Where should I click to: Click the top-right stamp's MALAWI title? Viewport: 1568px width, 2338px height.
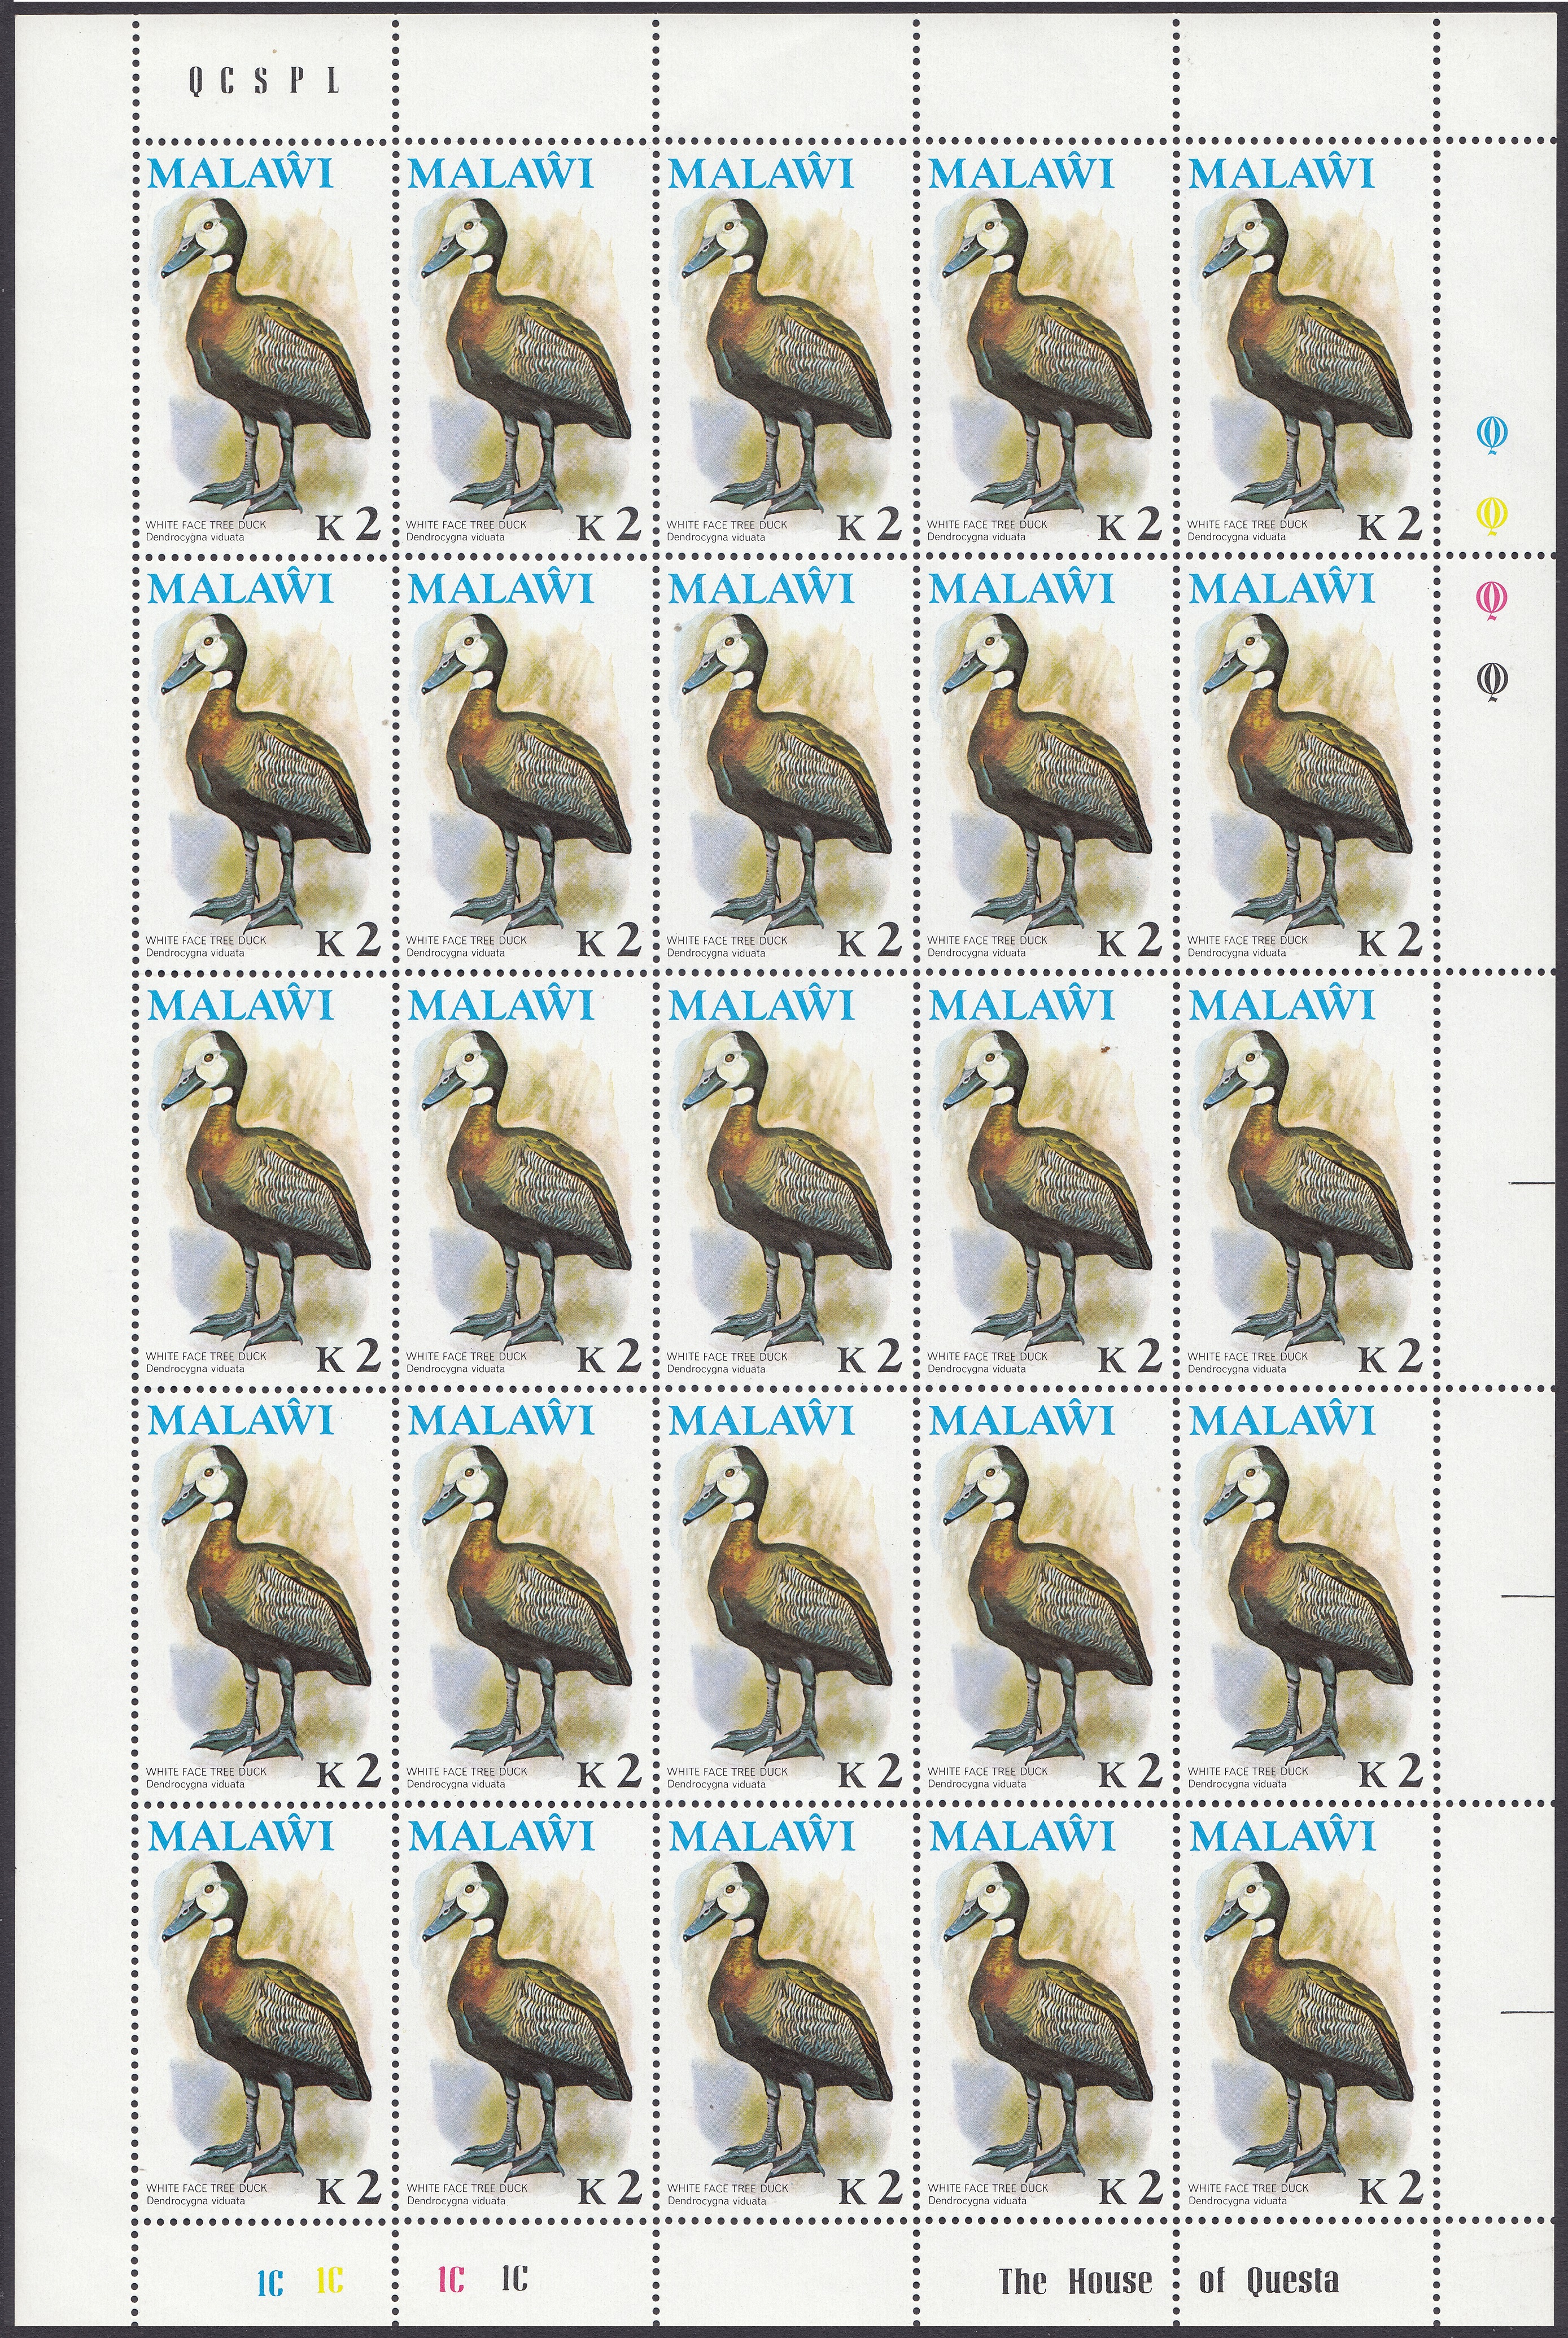(1281, 173)
